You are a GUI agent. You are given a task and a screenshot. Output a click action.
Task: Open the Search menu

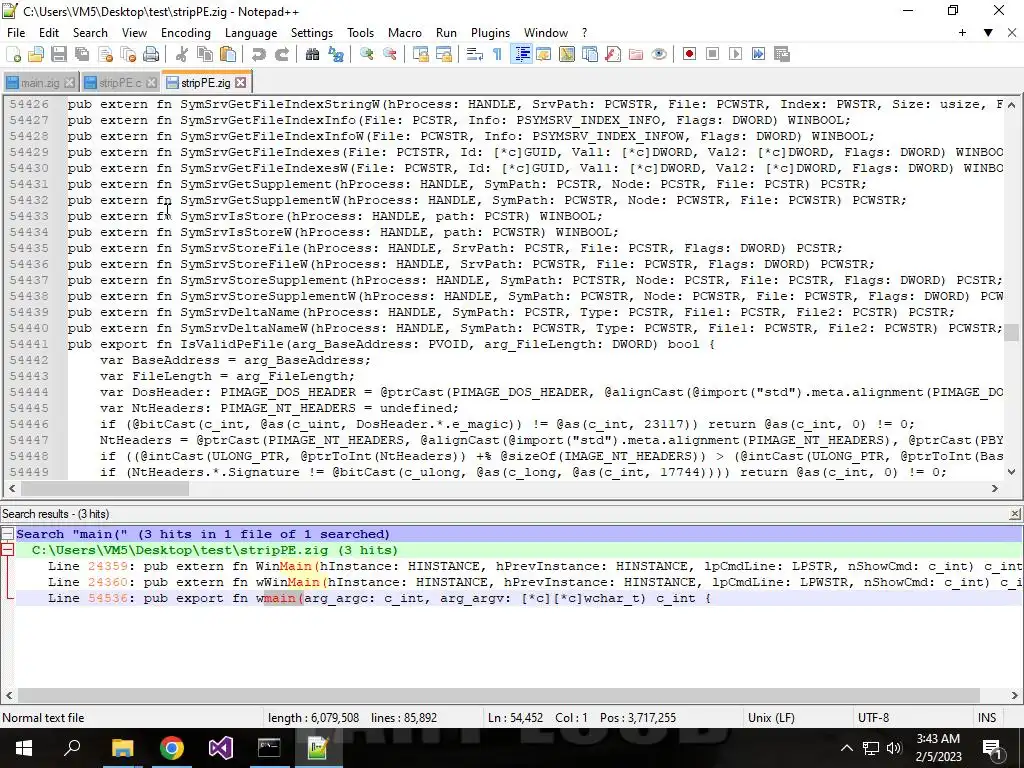click(x=90, y=33)
